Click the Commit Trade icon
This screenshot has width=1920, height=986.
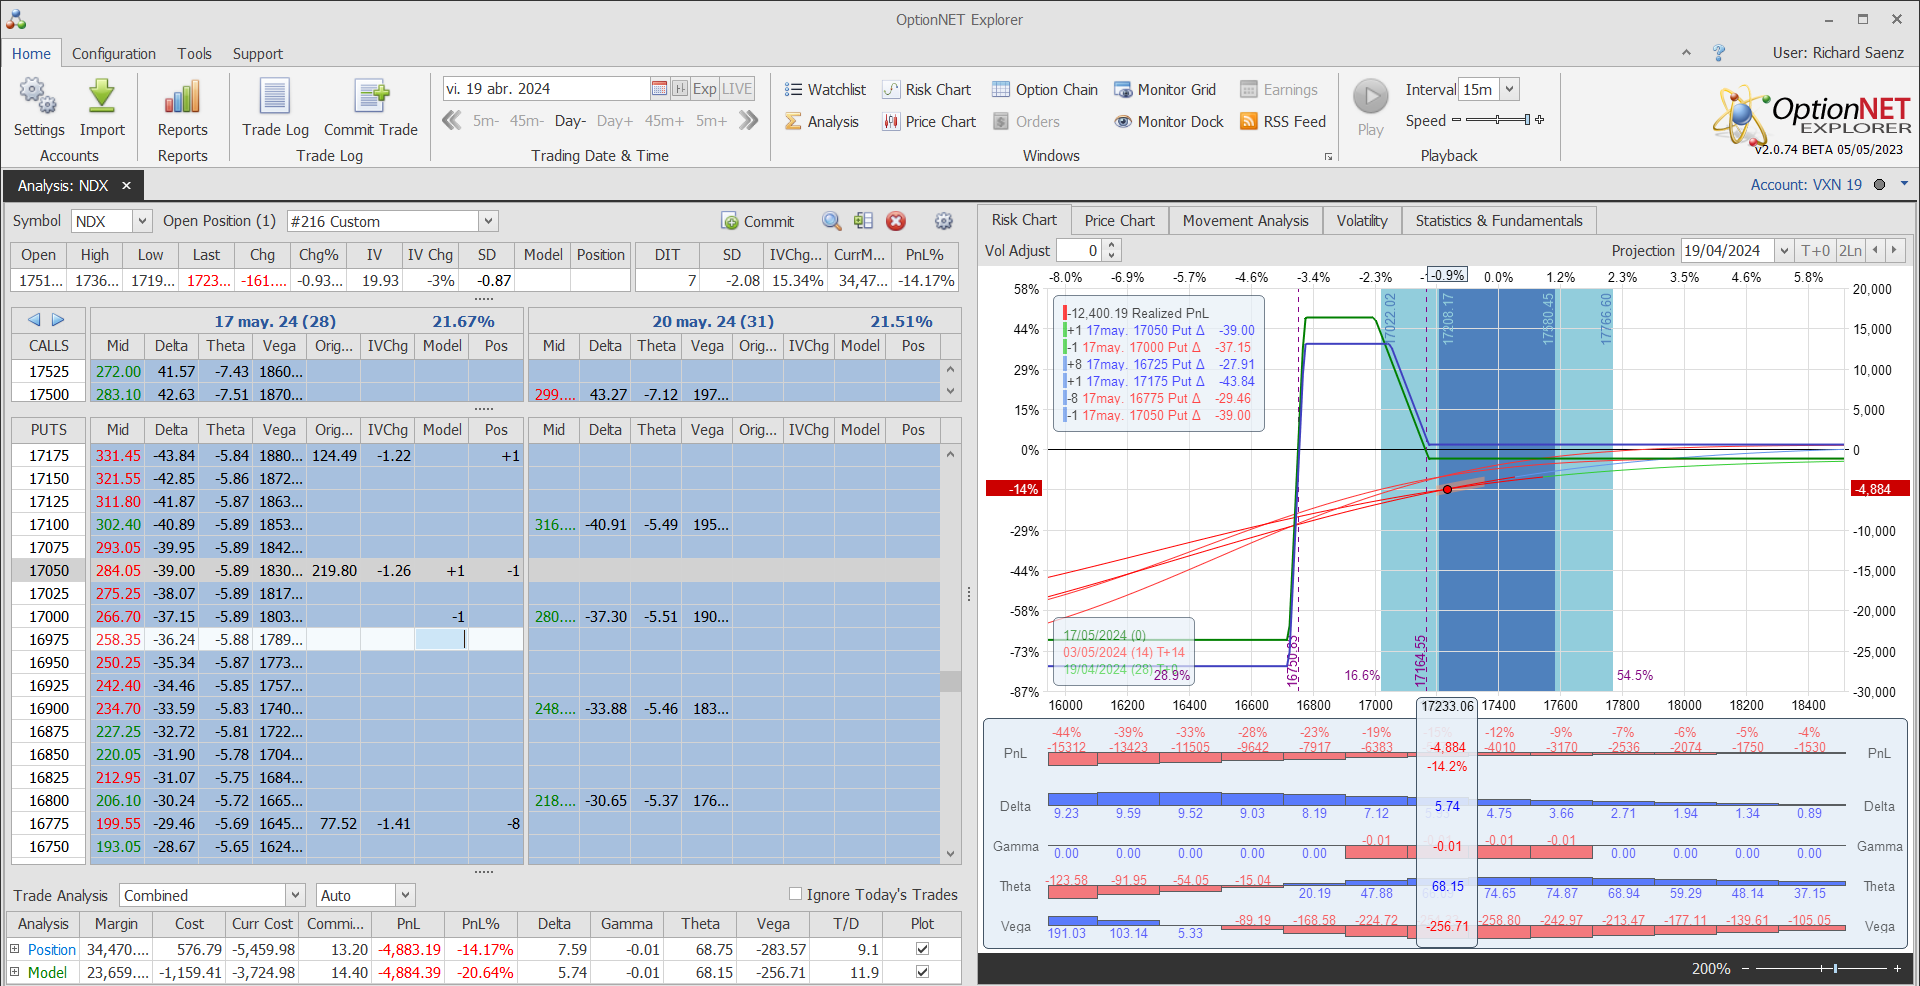pos(371,99)
